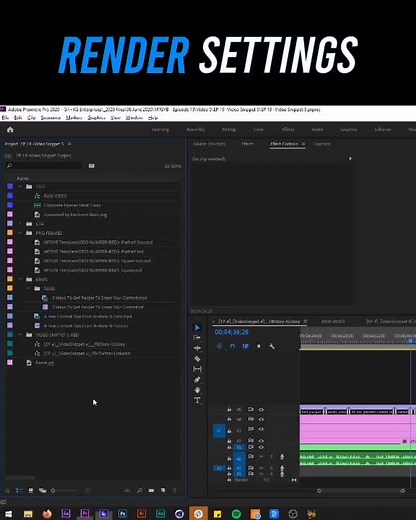Open the Sequence menu

(51, 118)
